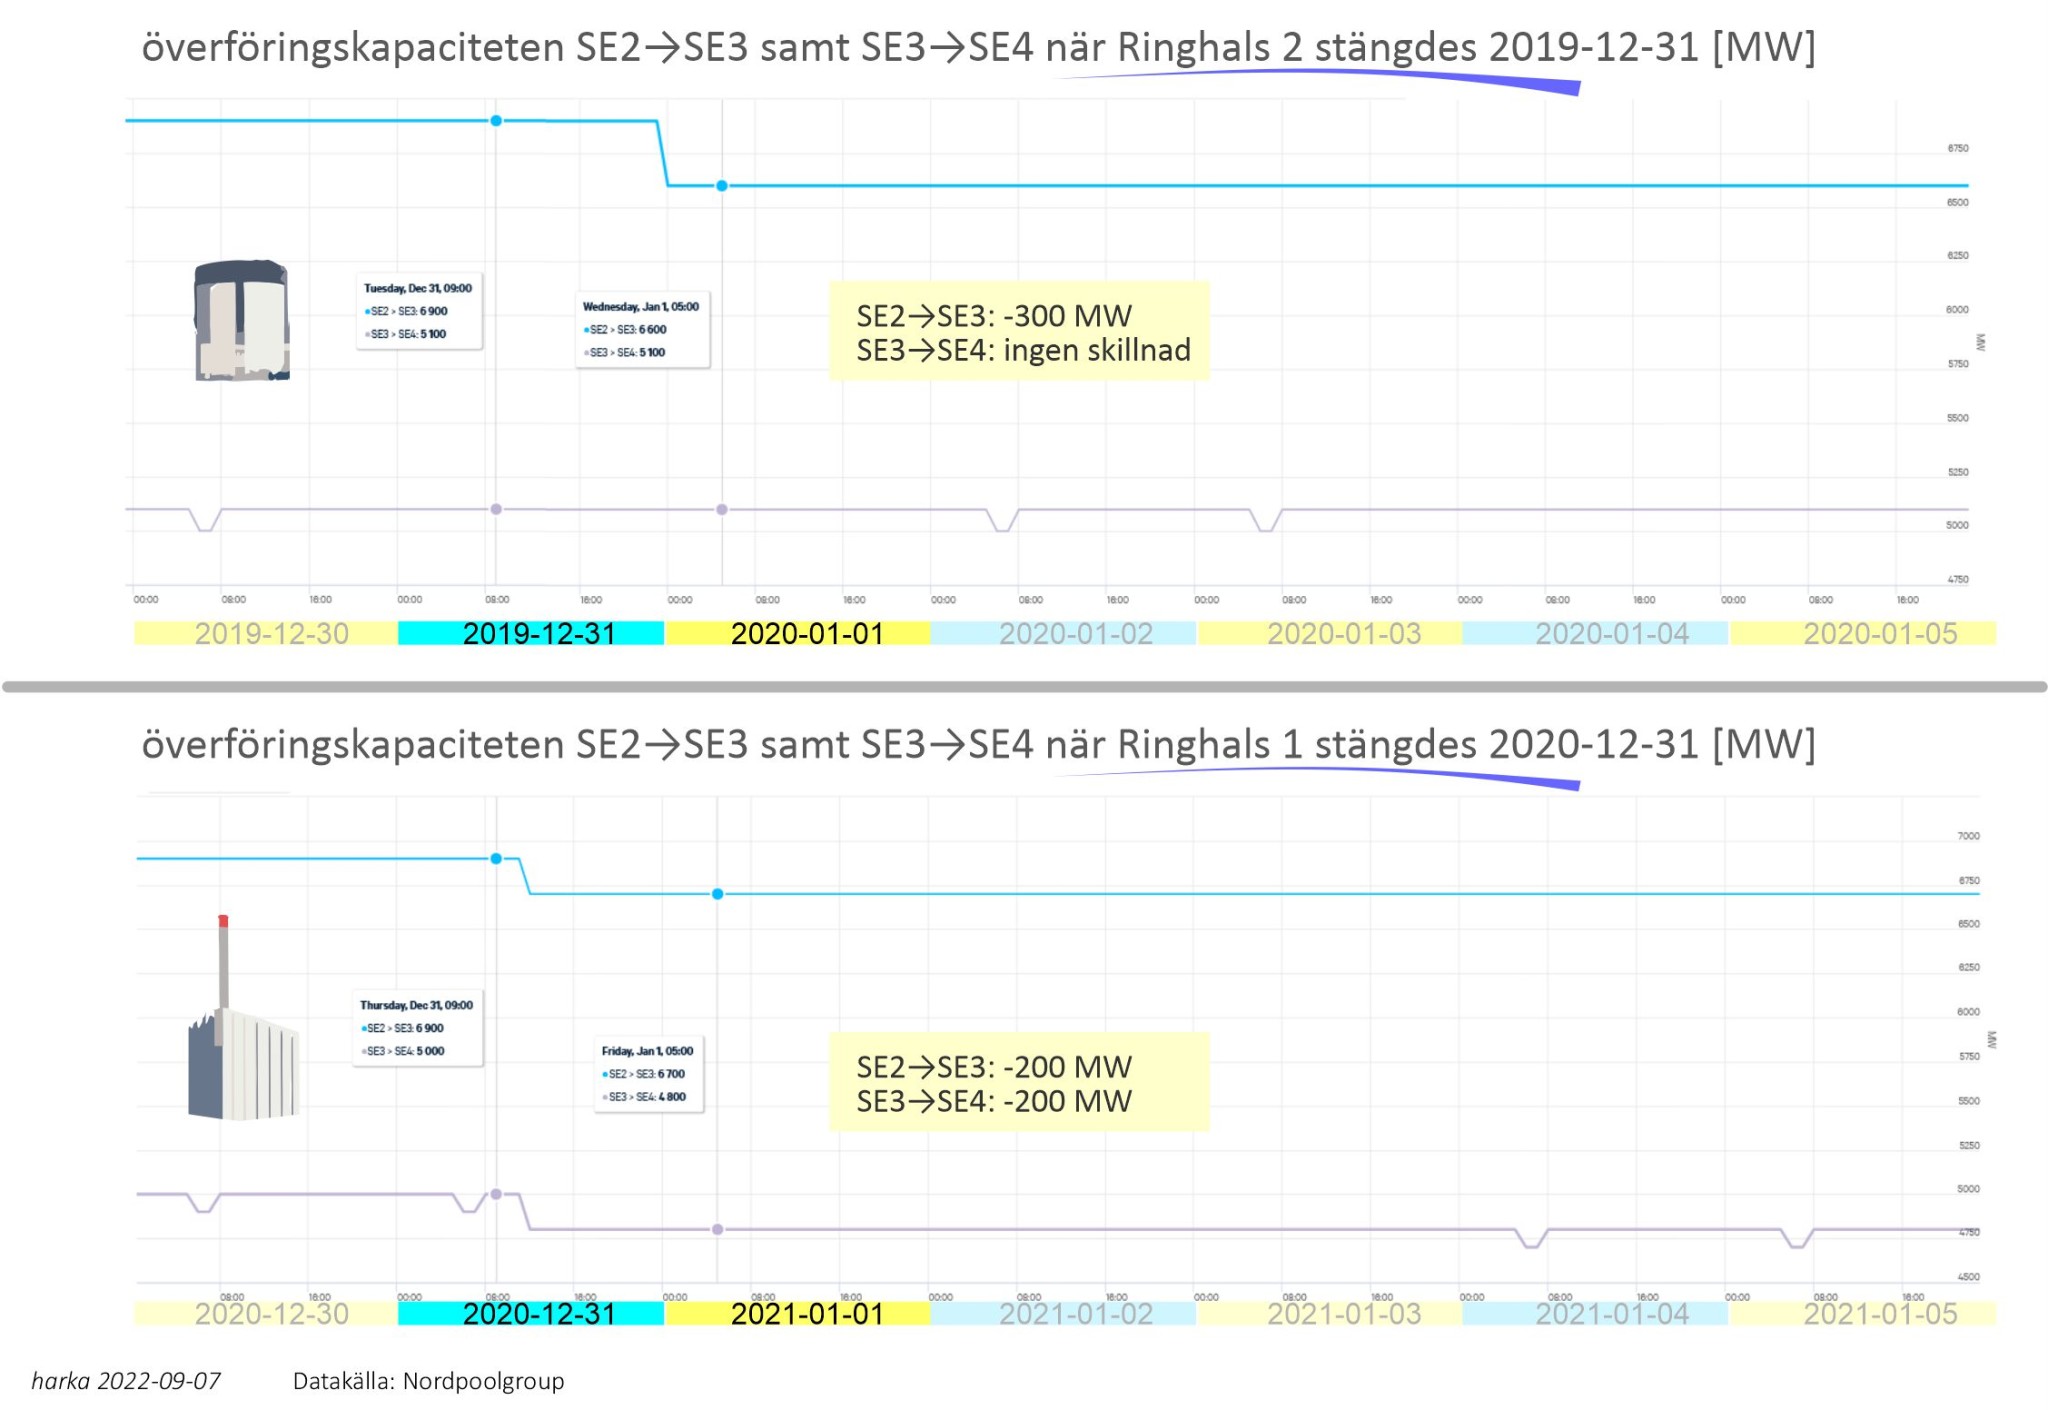Screen dimensions: 2048x1410
Task: Click the Thursday, Dec 31, 09:00 tooltip
Action: tap(417, 1028)
